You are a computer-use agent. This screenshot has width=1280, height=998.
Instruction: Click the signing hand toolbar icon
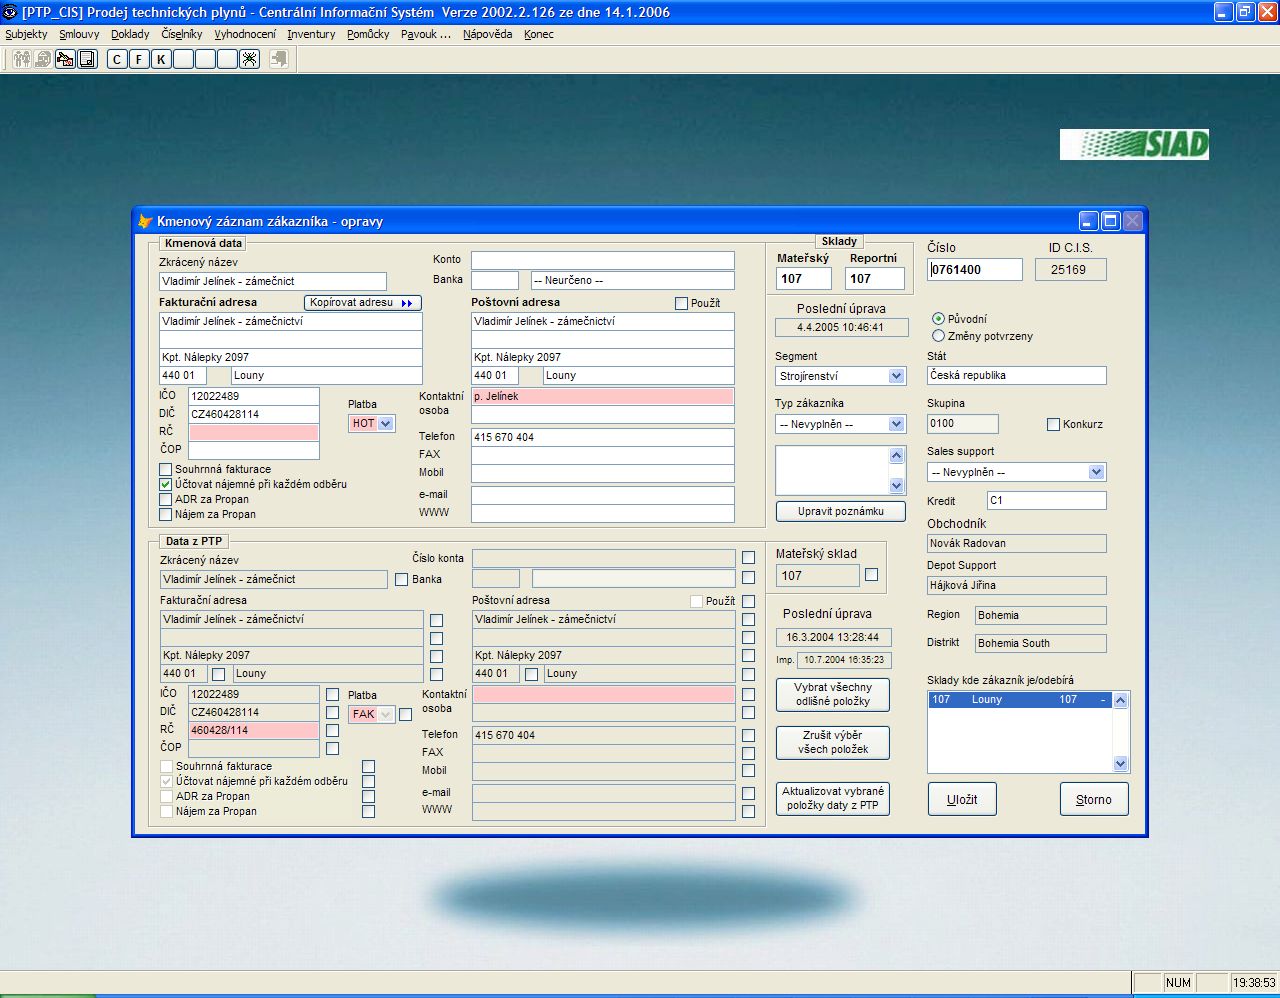65,59
